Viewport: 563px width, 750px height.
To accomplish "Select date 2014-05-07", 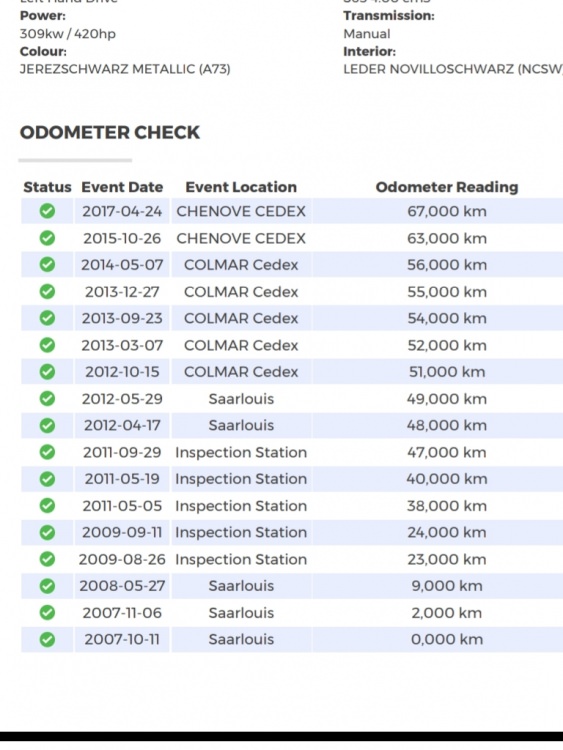I will (x=122, y=265).
